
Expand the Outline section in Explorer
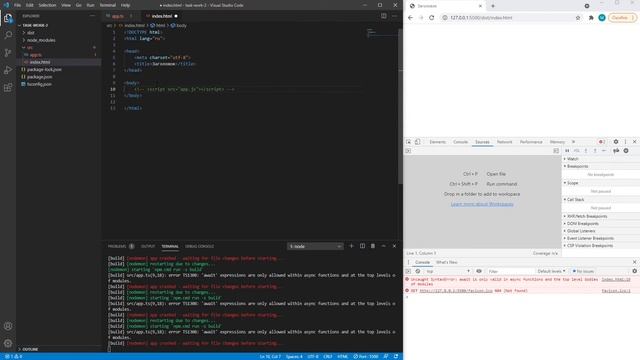(30, 349)
